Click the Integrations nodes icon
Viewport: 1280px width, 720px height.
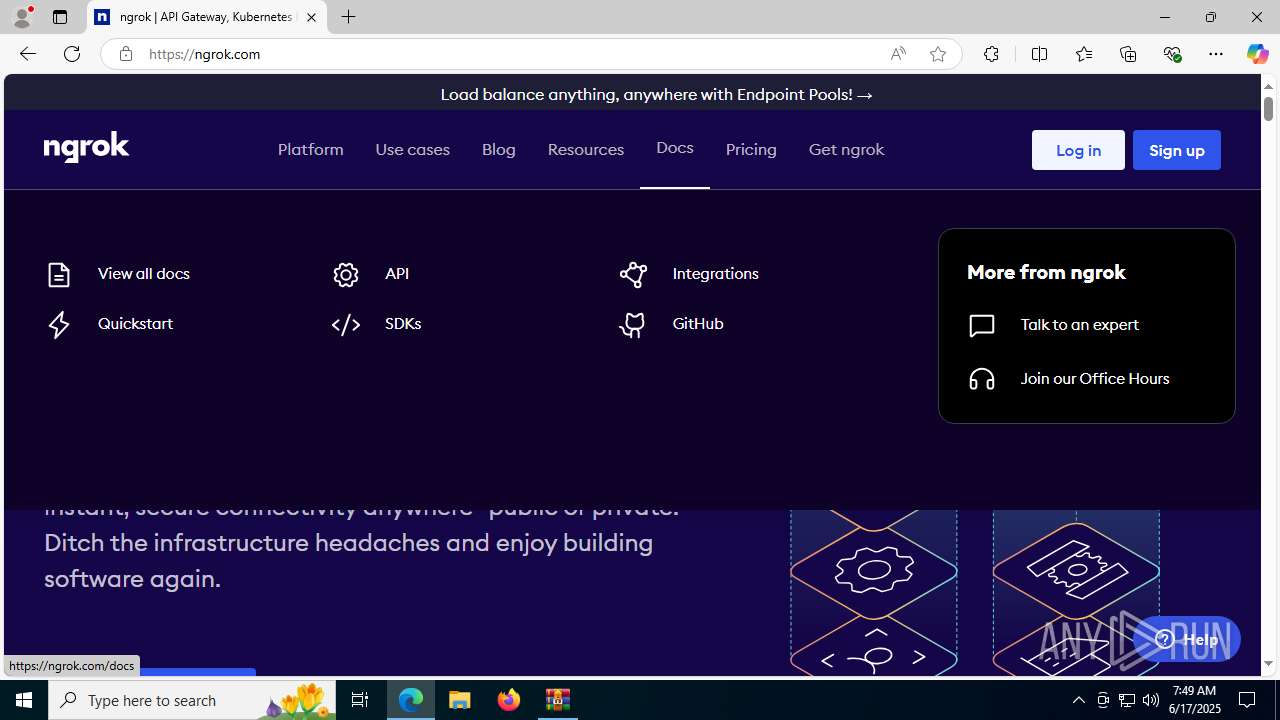pyautogui.click(x=633, y=274)
